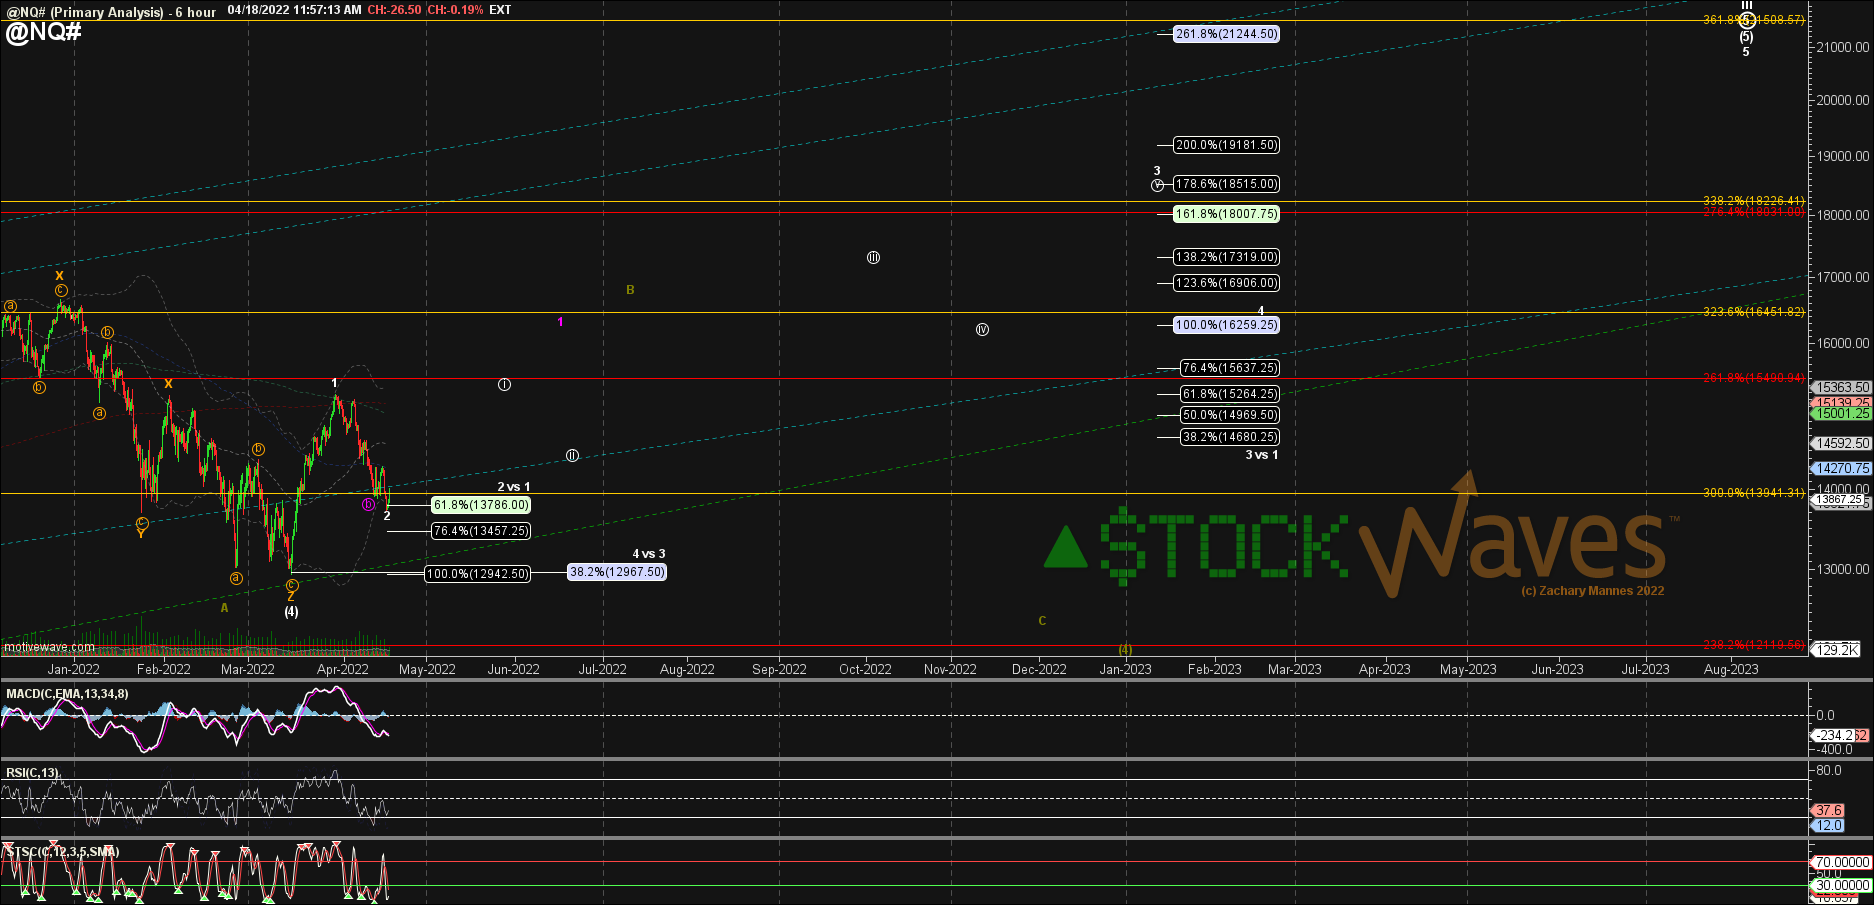1874x905 pixels.
Task: Click the Apr-2022 date on the time axis
Action: pos(342,670)
